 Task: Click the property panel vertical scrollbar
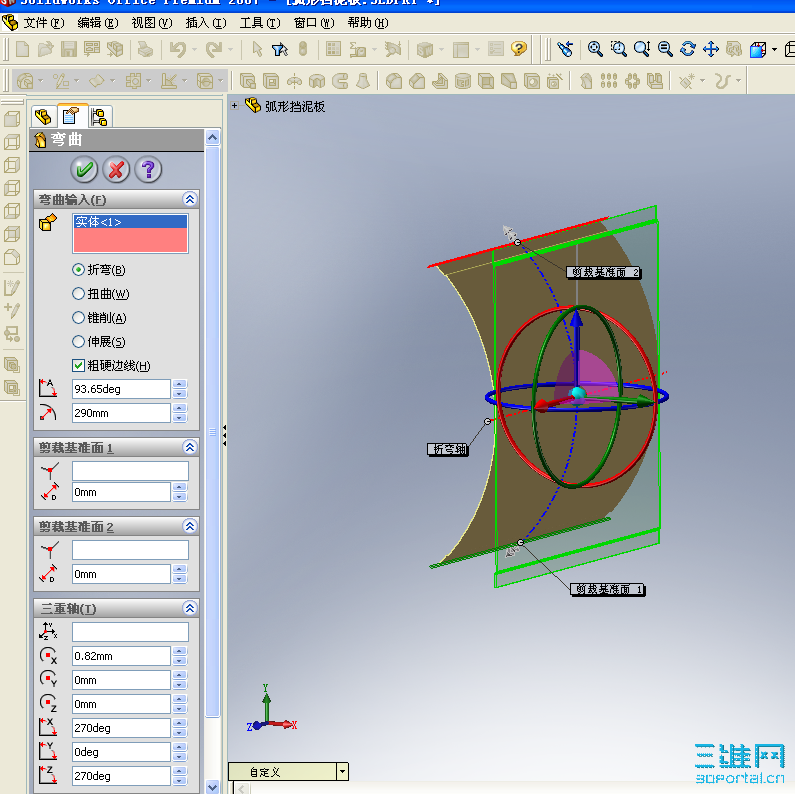pyautogui.click(x=212, y=431)
